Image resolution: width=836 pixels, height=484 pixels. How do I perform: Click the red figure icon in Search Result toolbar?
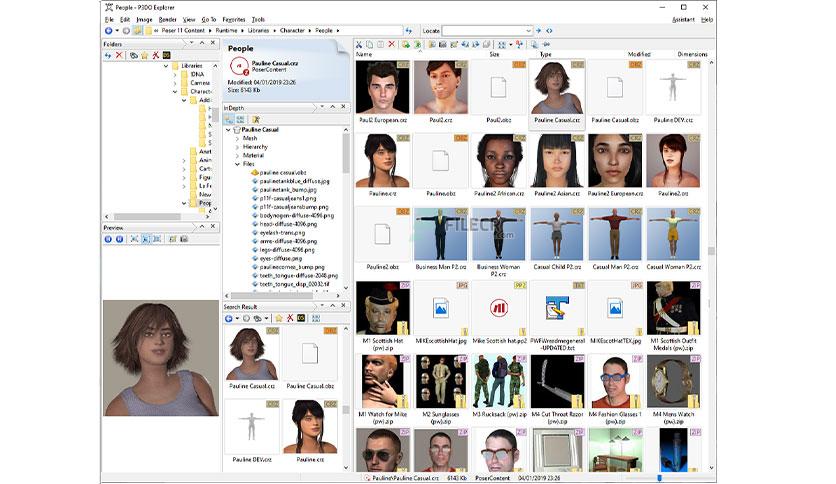(x=290, y=318)
